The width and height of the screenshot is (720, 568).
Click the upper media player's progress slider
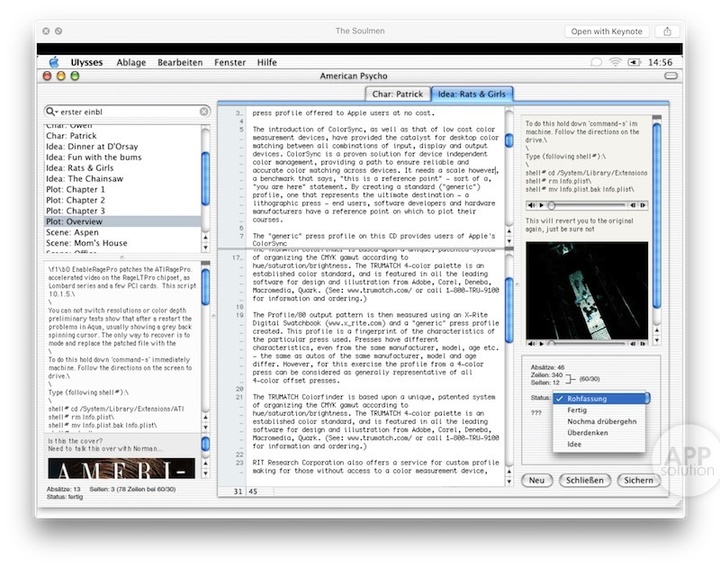(x=590, y=205)
